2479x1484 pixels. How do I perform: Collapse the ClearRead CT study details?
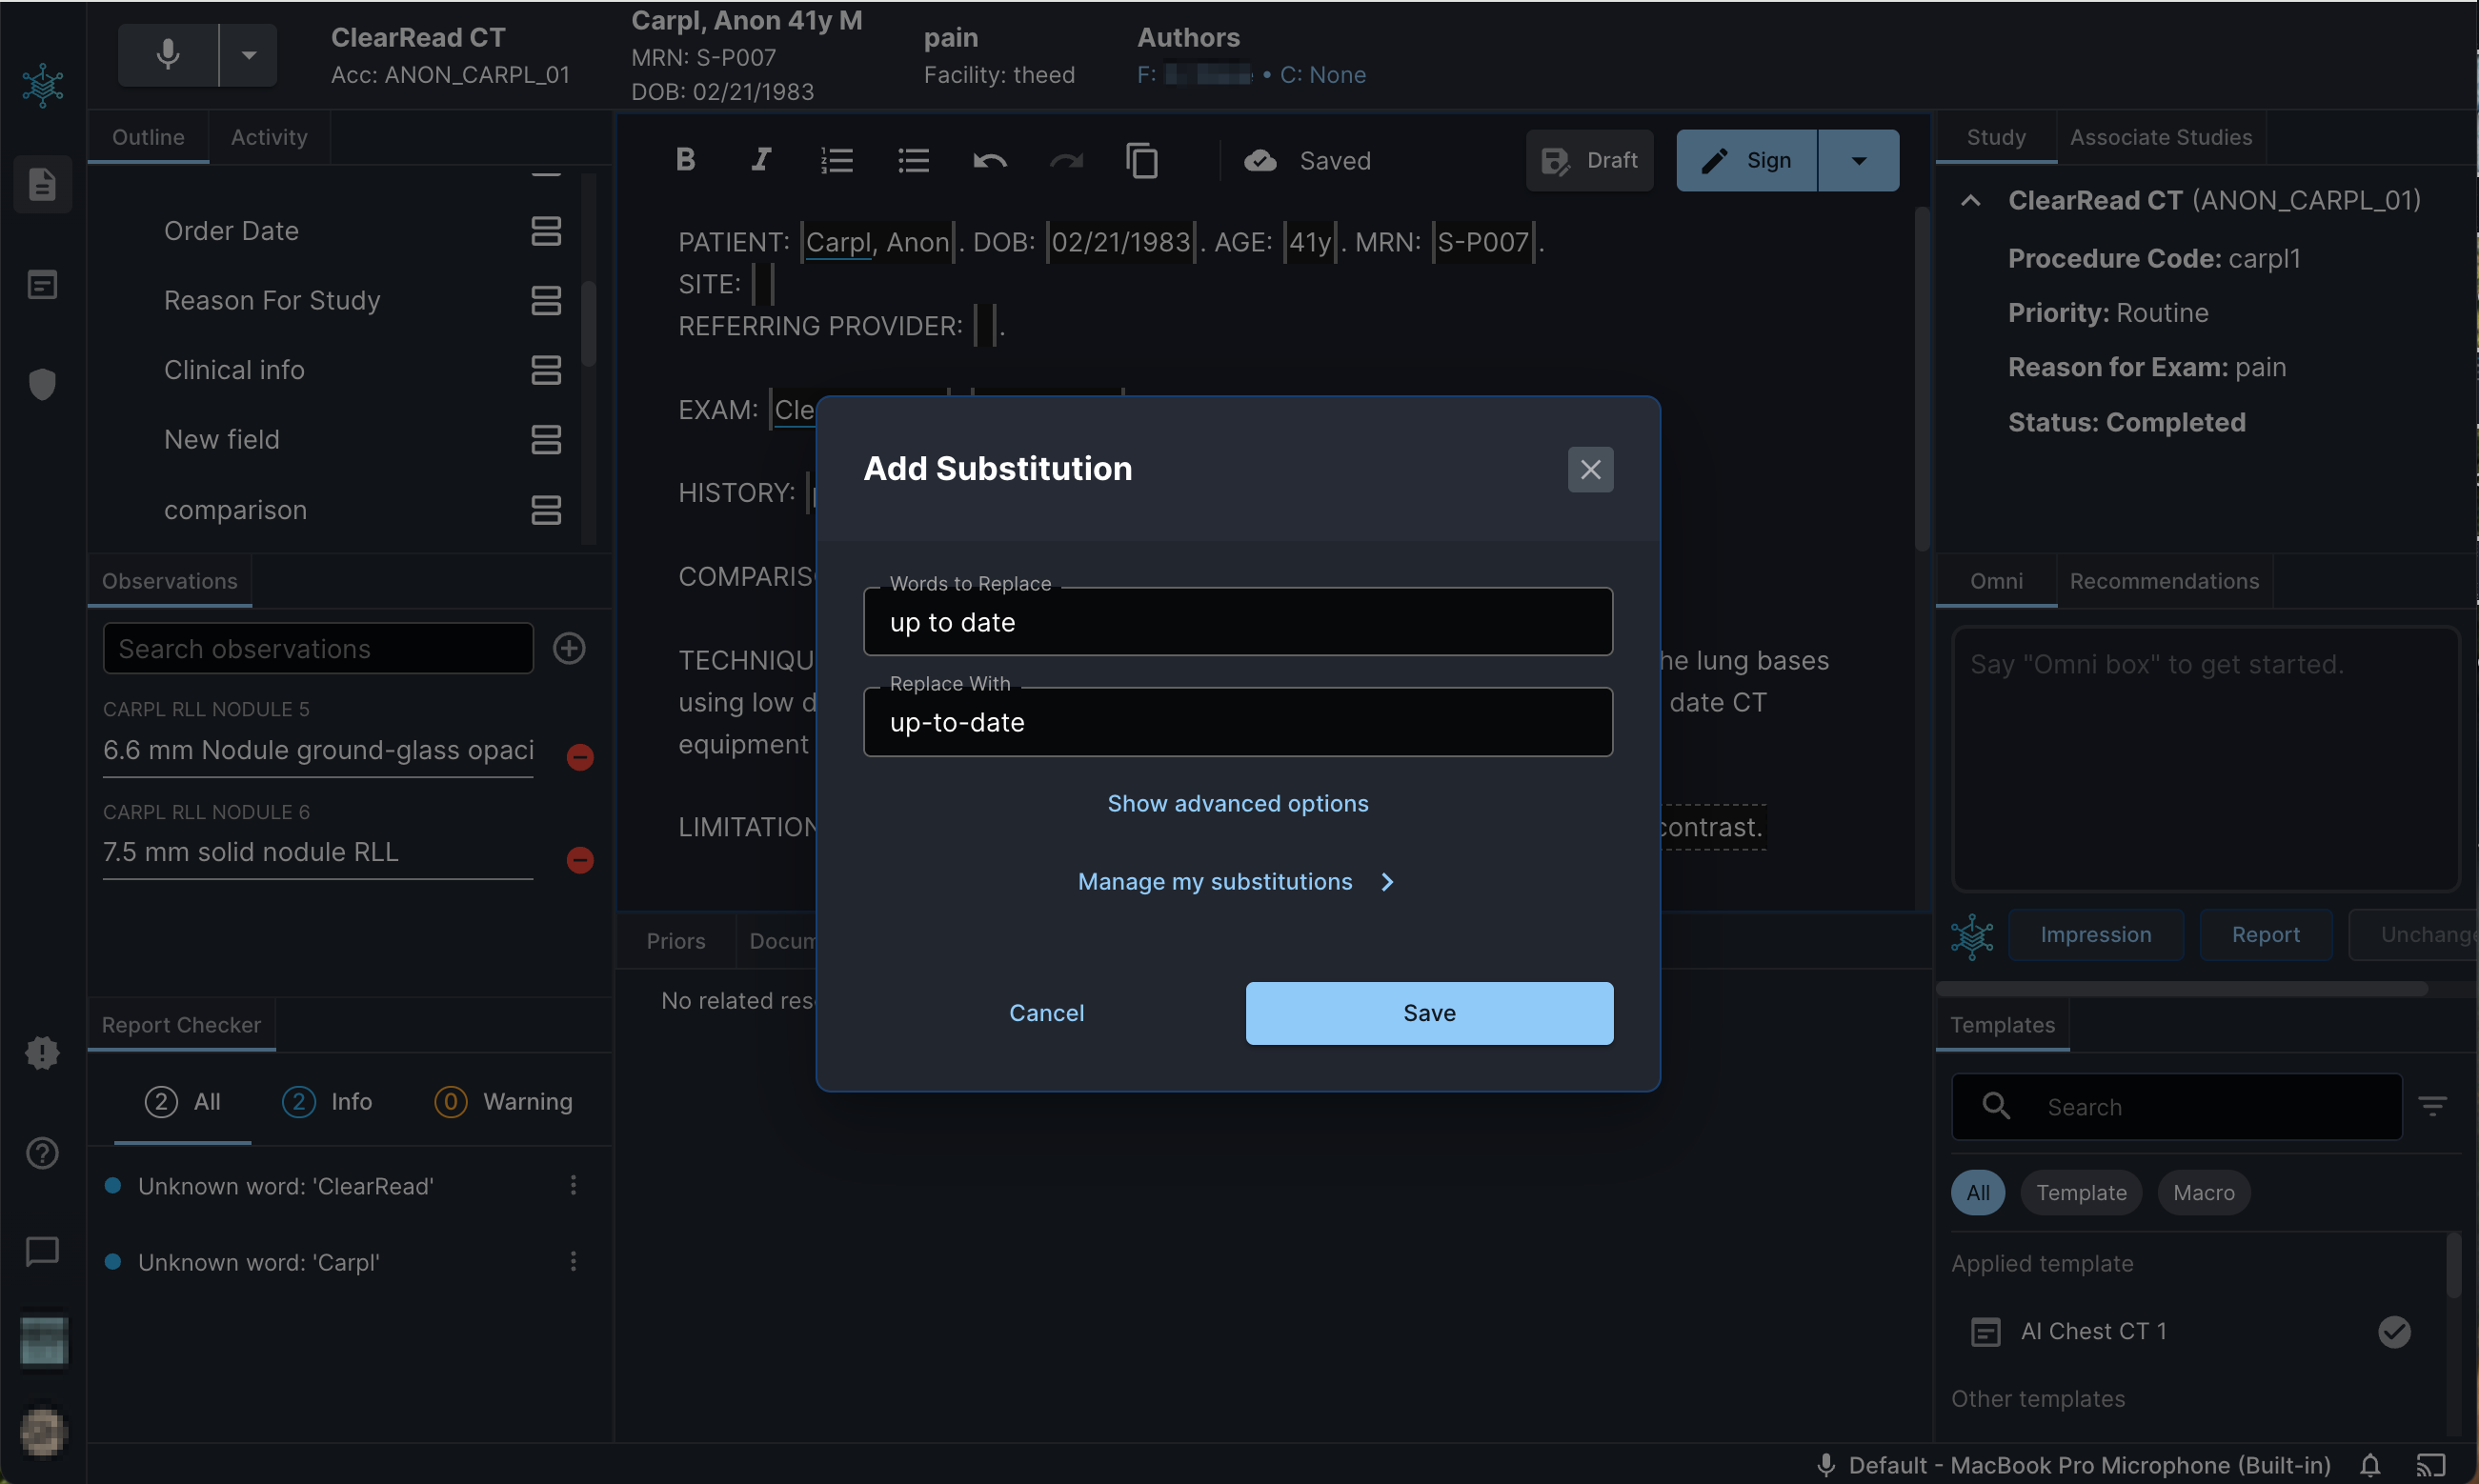1970,200
